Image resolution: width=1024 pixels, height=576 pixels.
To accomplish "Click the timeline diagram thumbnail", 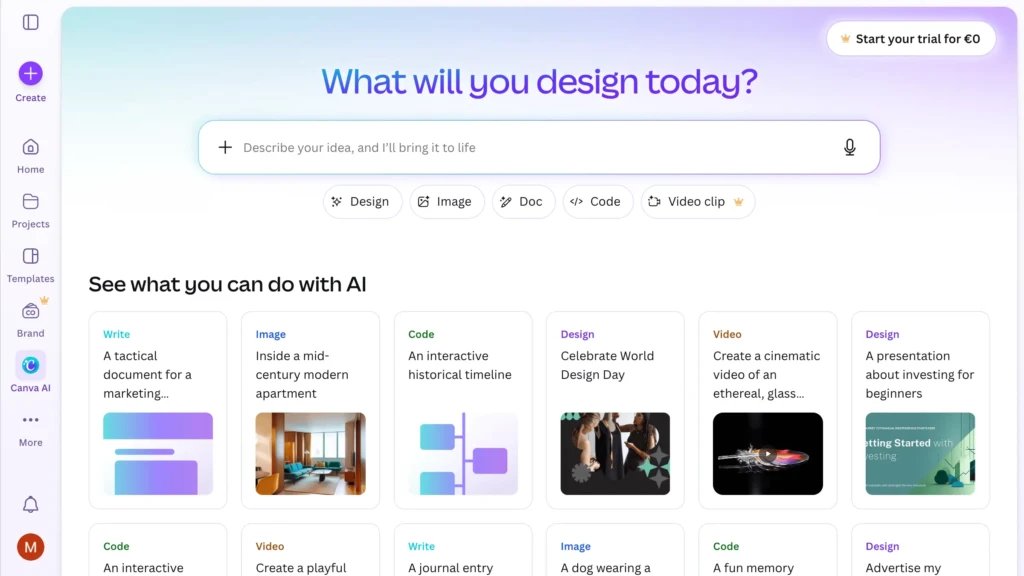I will (x=463, y=453).
